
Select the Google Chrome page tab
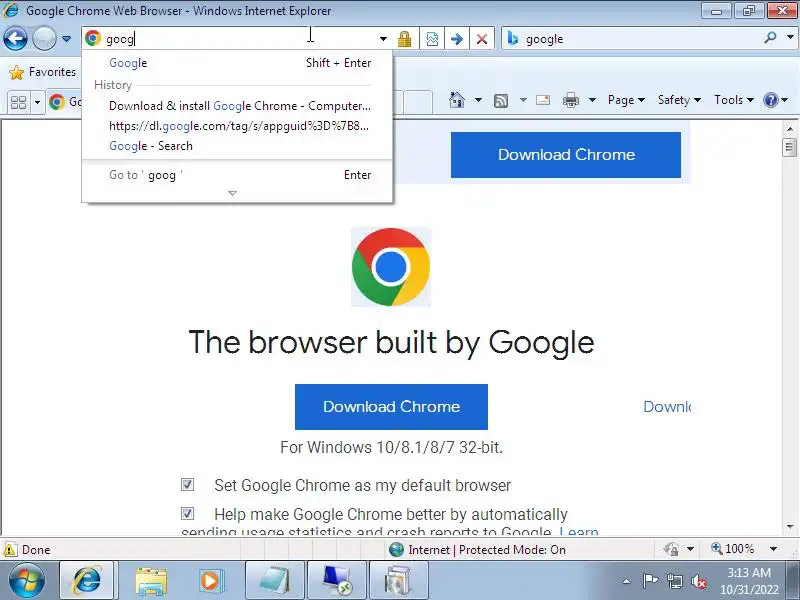[64, 102]
